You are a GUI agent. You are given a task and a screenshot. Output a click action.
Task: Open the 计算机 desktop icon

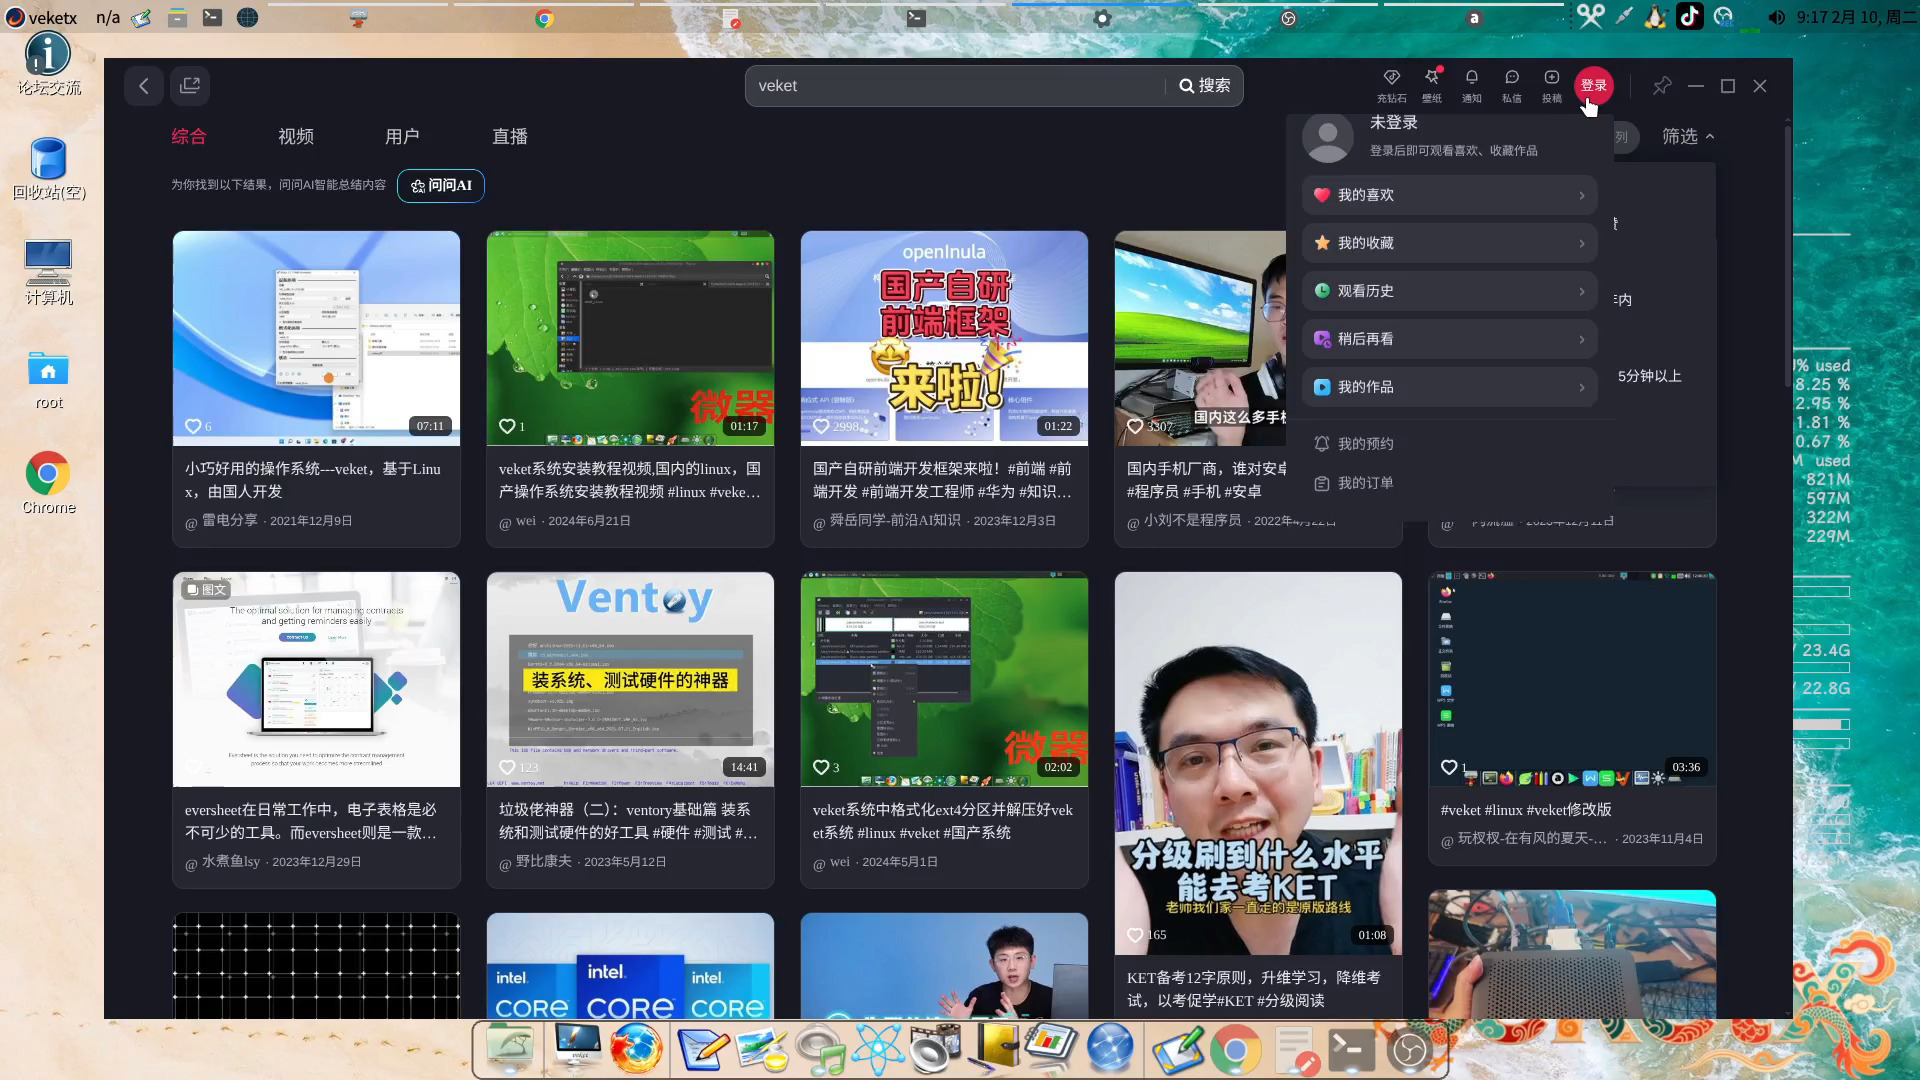pos(48,273)
